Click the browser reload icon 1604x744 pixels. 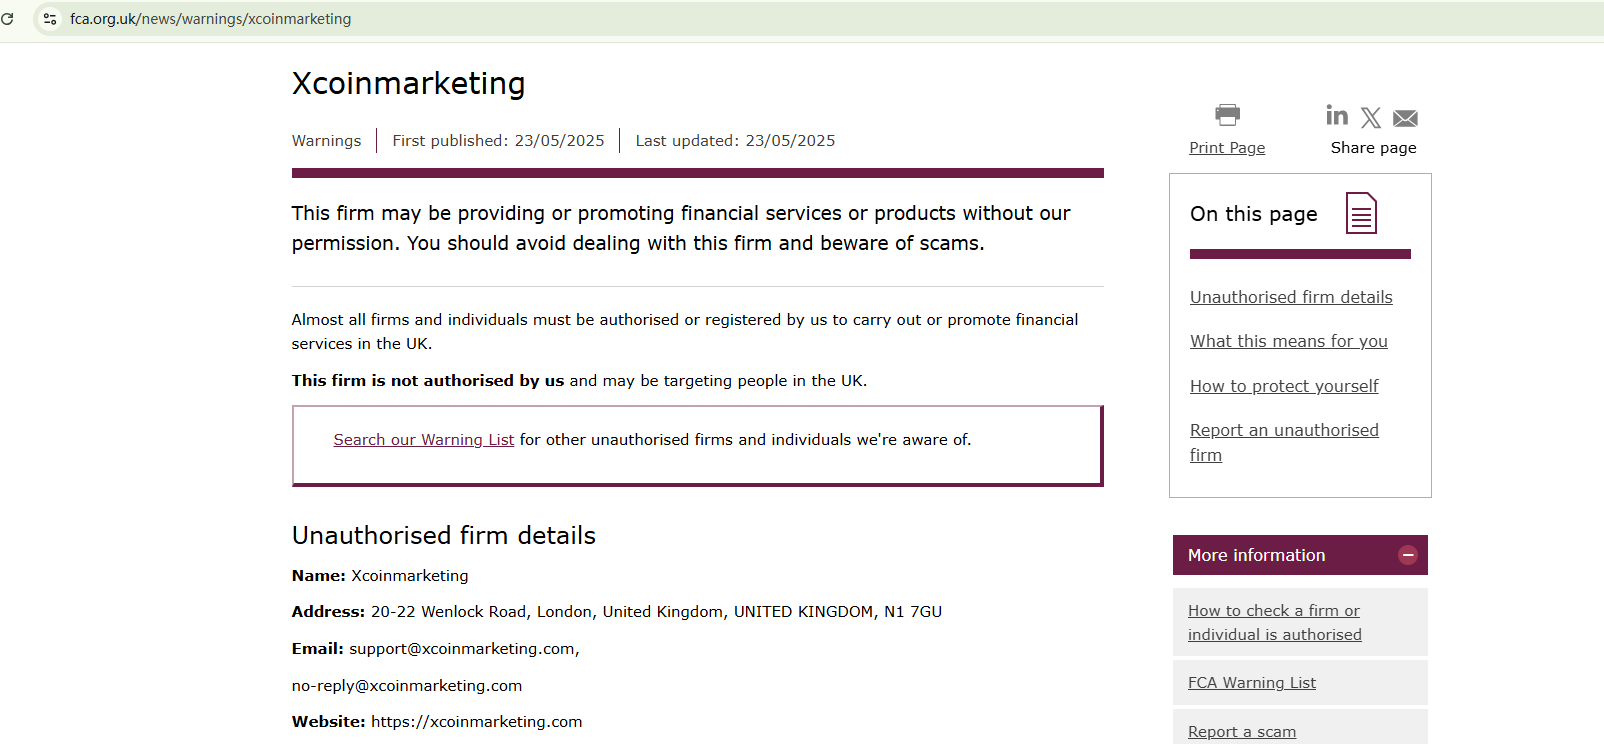click(x=7, y=19)
